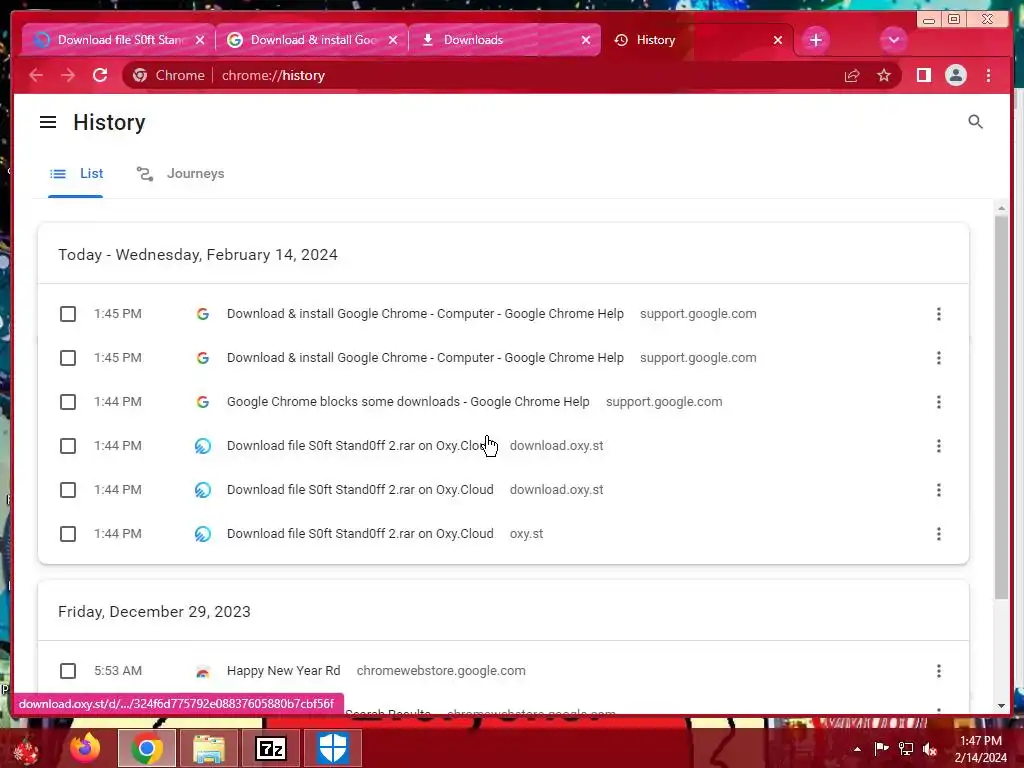Click the scrollbar up arrow
This screenshot has height=768, width=1024.
tap(1001, 208)
